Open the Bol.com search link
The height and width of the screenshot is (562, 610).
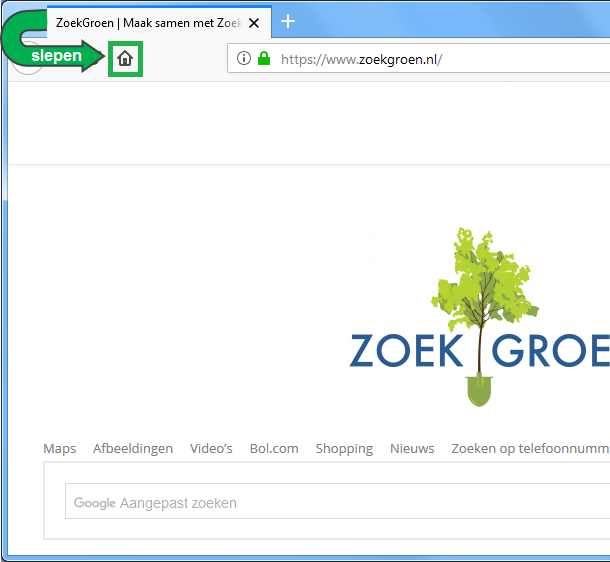click(x=274, y=448)
